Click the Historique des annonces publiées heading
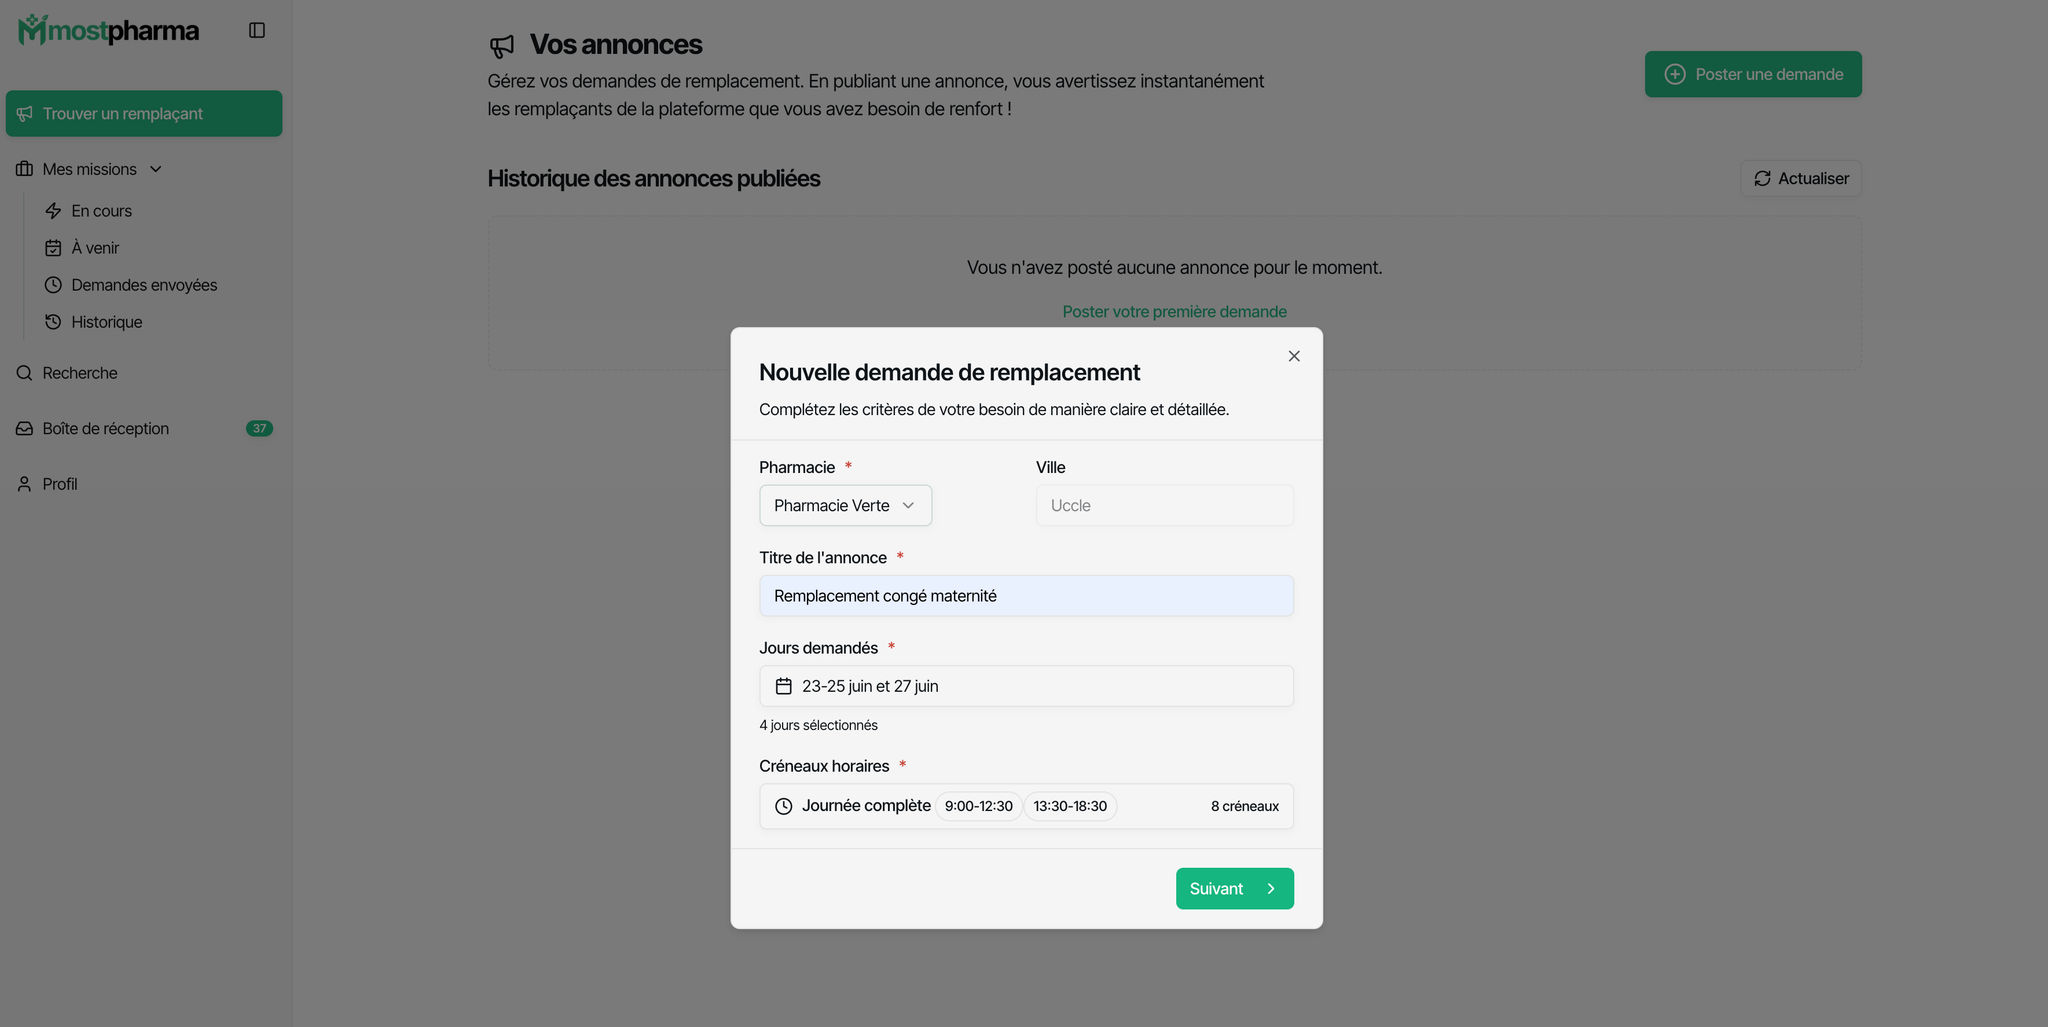Screen dimensions: 2048x1027 [654, 179]
